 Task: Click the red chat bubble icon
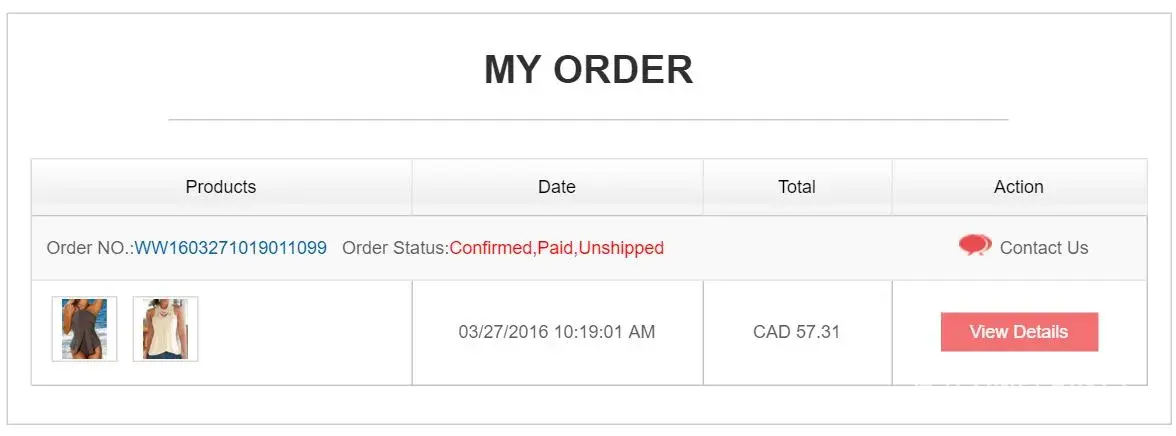click(x=974, y=245)
